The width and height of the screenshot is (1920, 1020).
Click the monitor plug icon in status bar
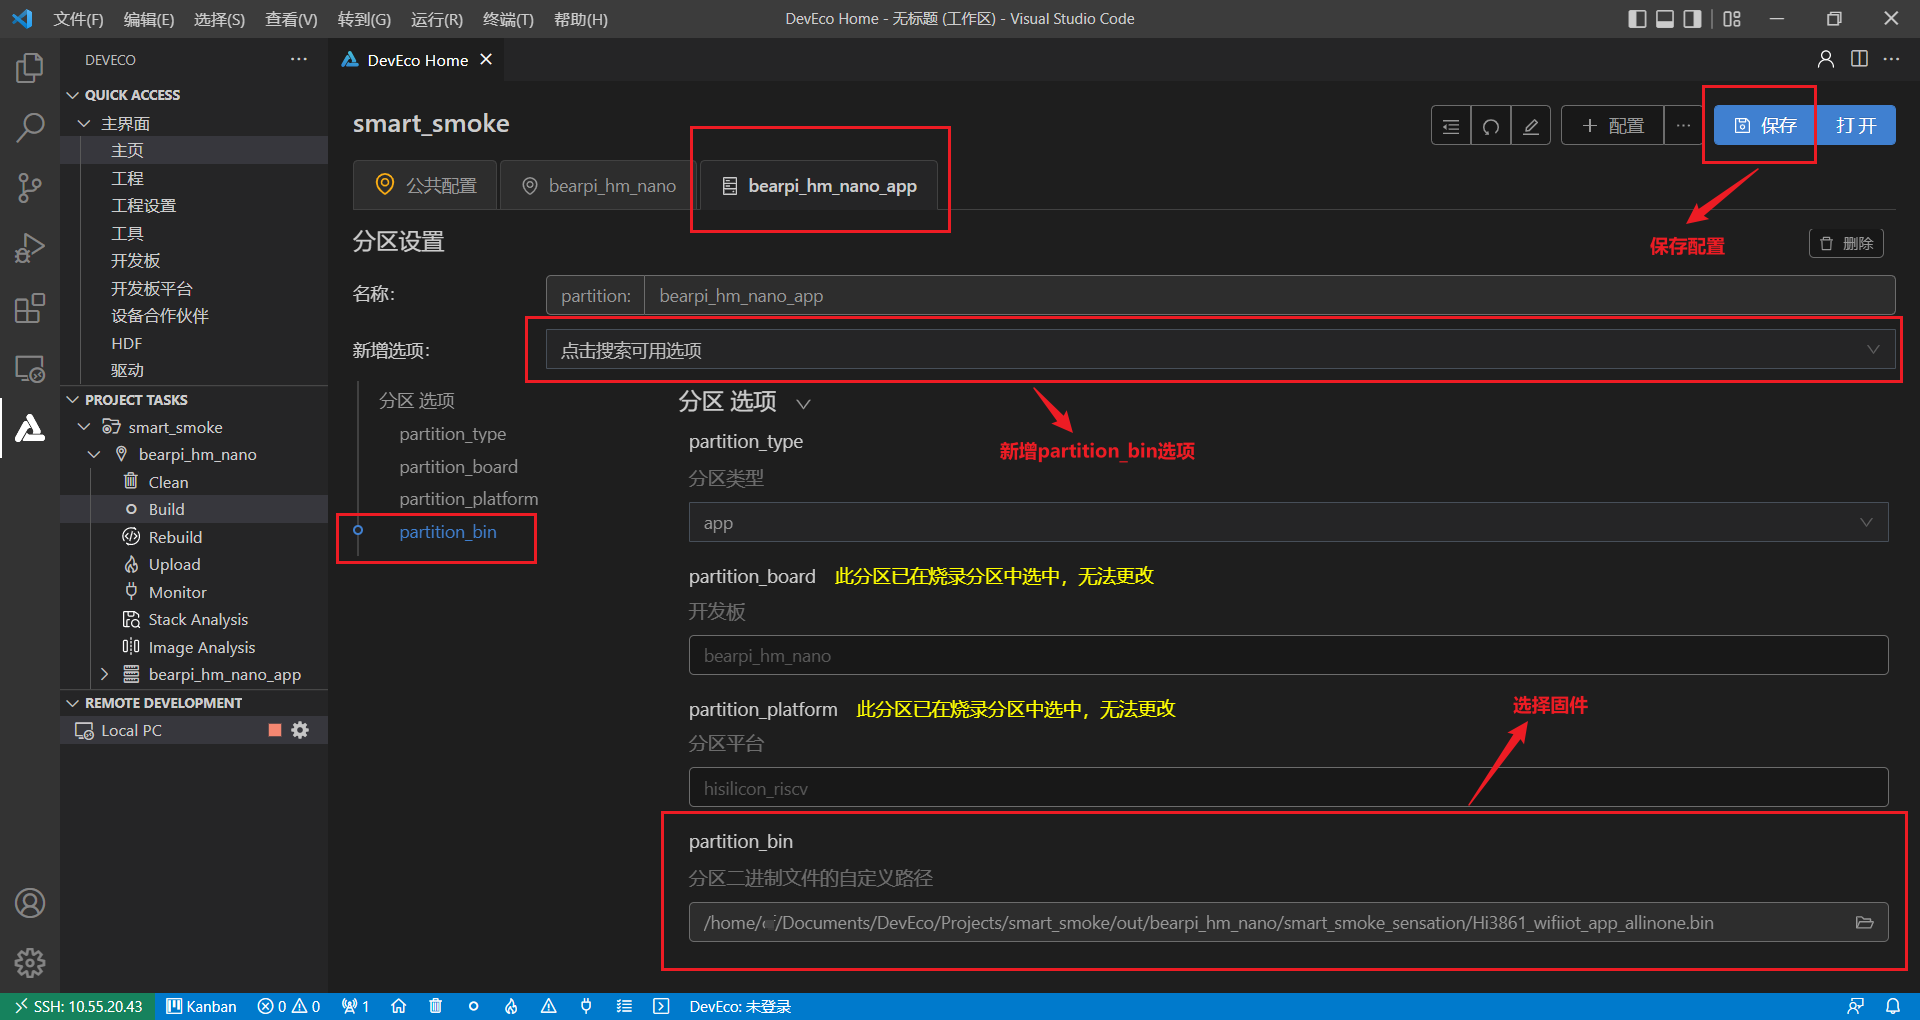(x=586, y=1006)
